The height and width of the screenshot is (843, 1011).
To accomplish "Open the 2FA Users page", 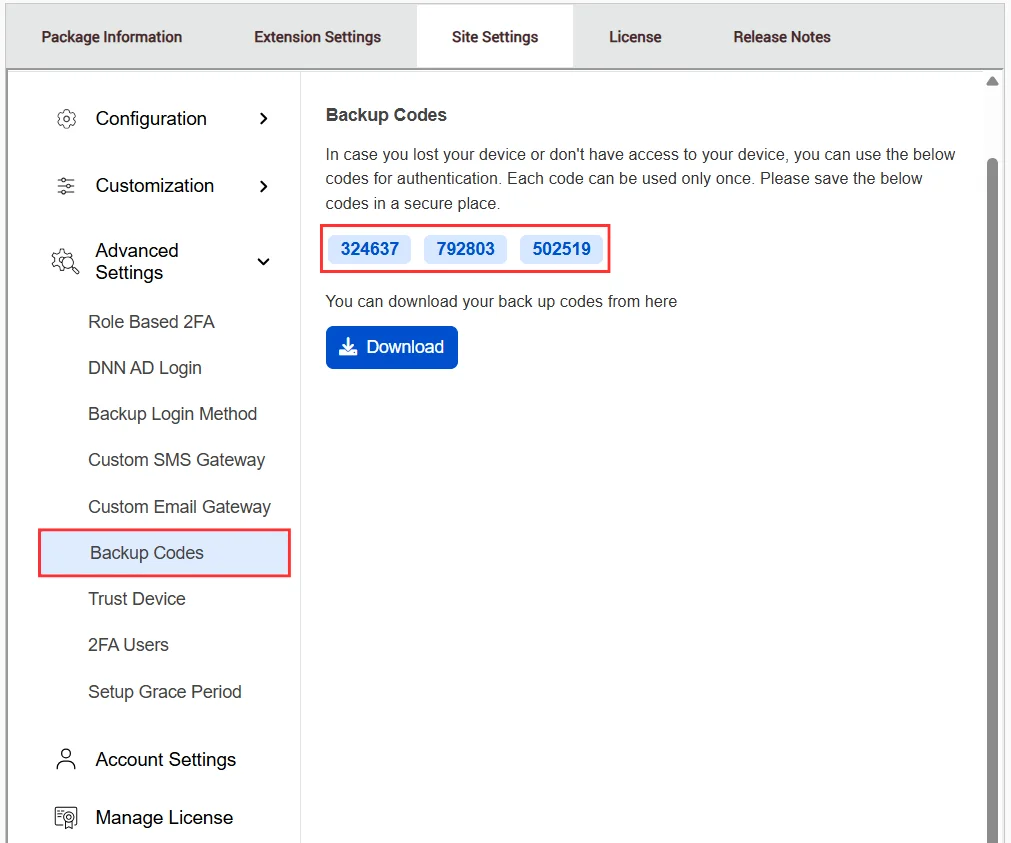I will pos(128,645).
